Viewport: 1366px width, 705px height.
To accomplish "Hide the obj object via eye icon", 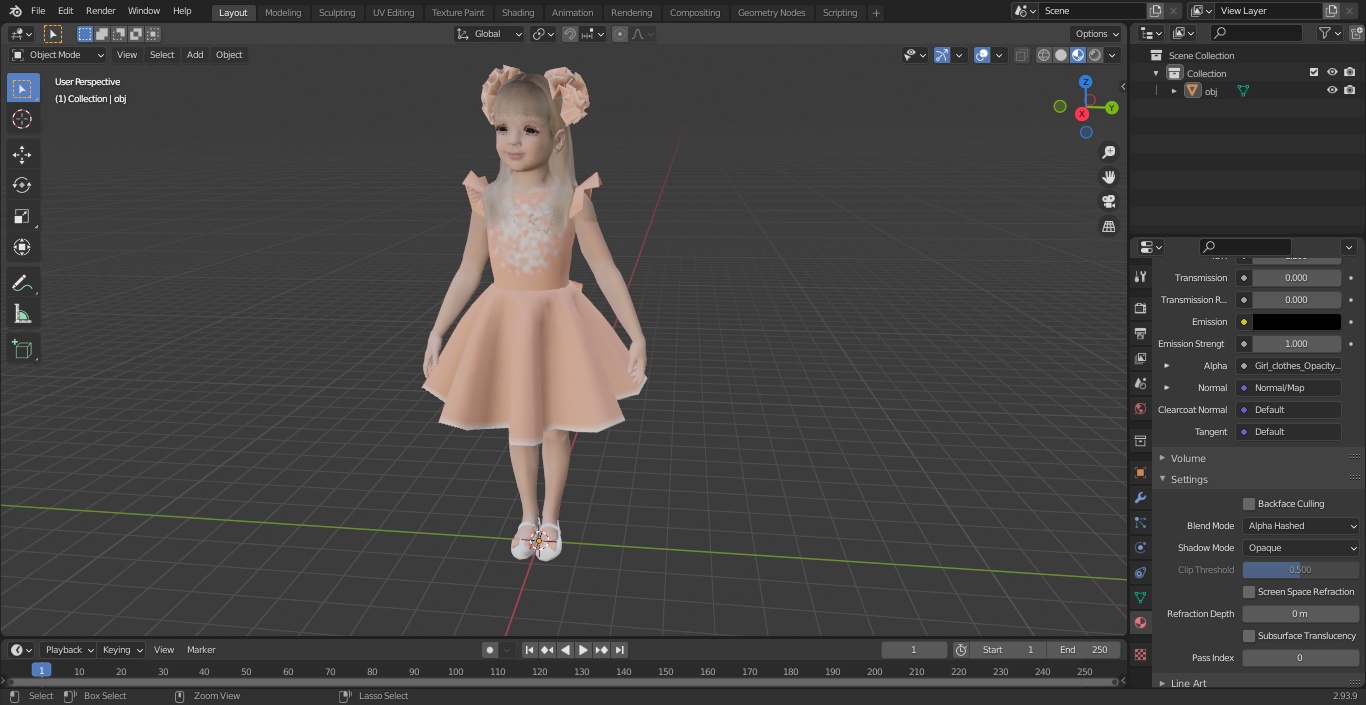I will pos(1332,90).
